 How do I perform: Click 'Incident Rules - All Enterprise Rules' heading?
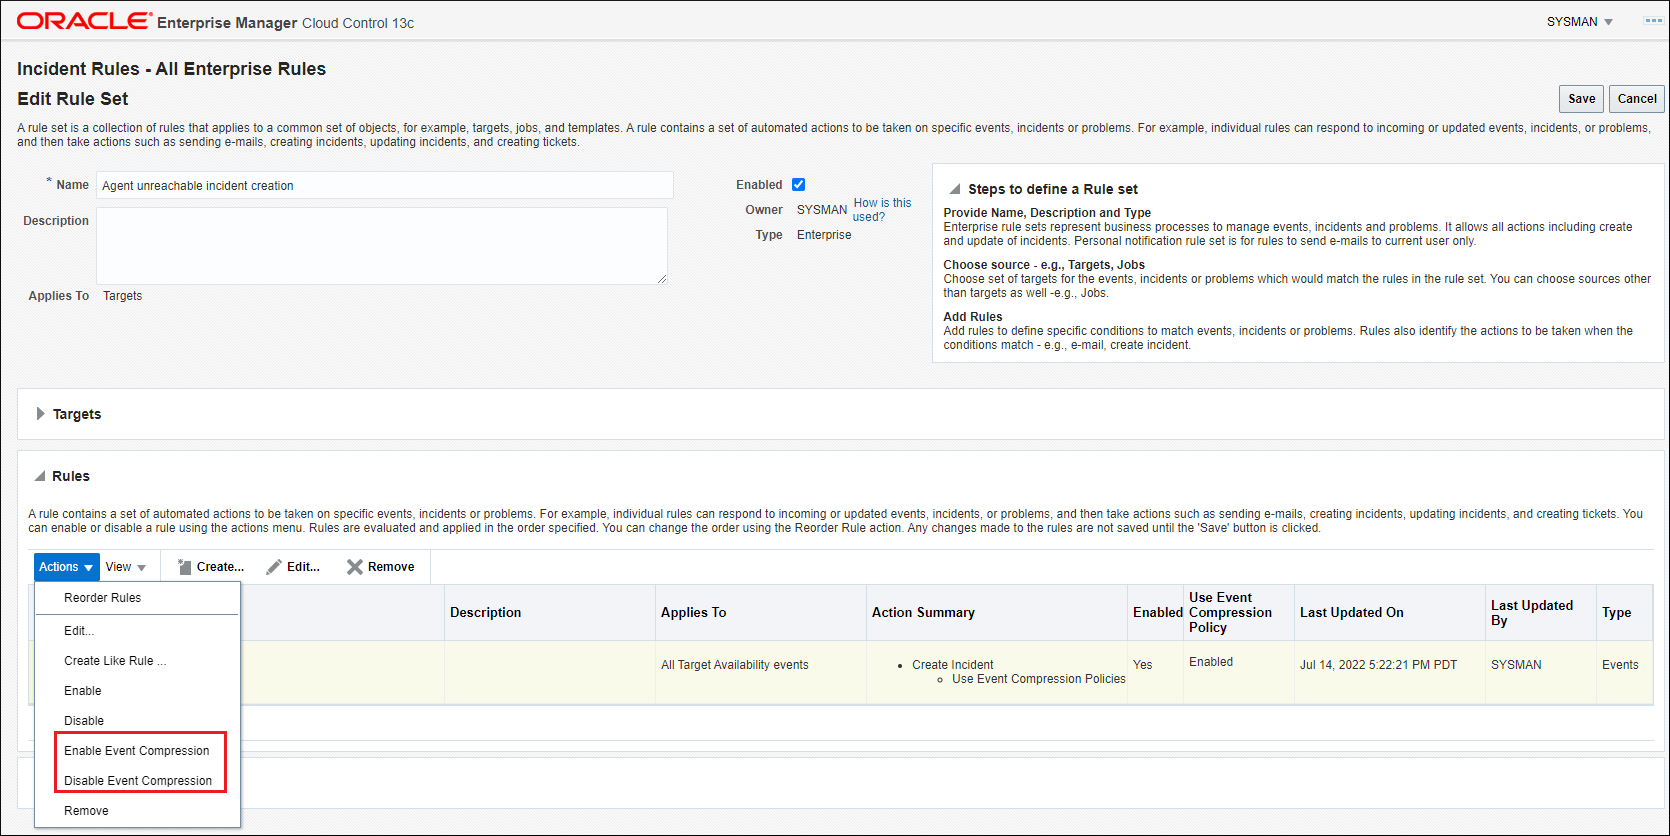(x=172, y=69)
